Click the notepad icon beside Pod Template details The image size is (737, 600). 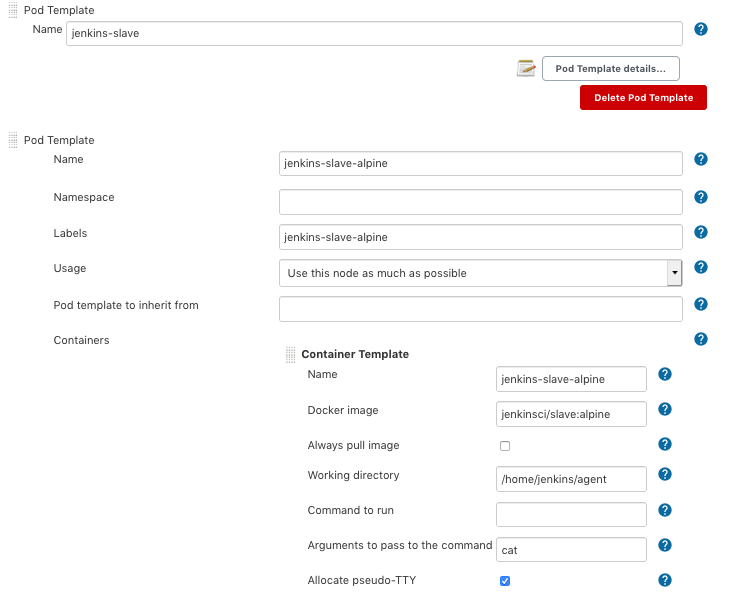click(526, 69)
